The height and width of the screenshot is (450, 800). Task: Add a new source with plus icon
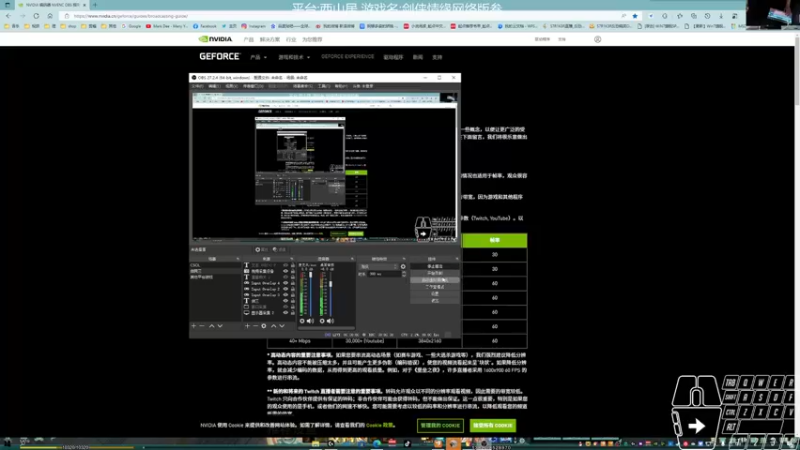[247, 326]
